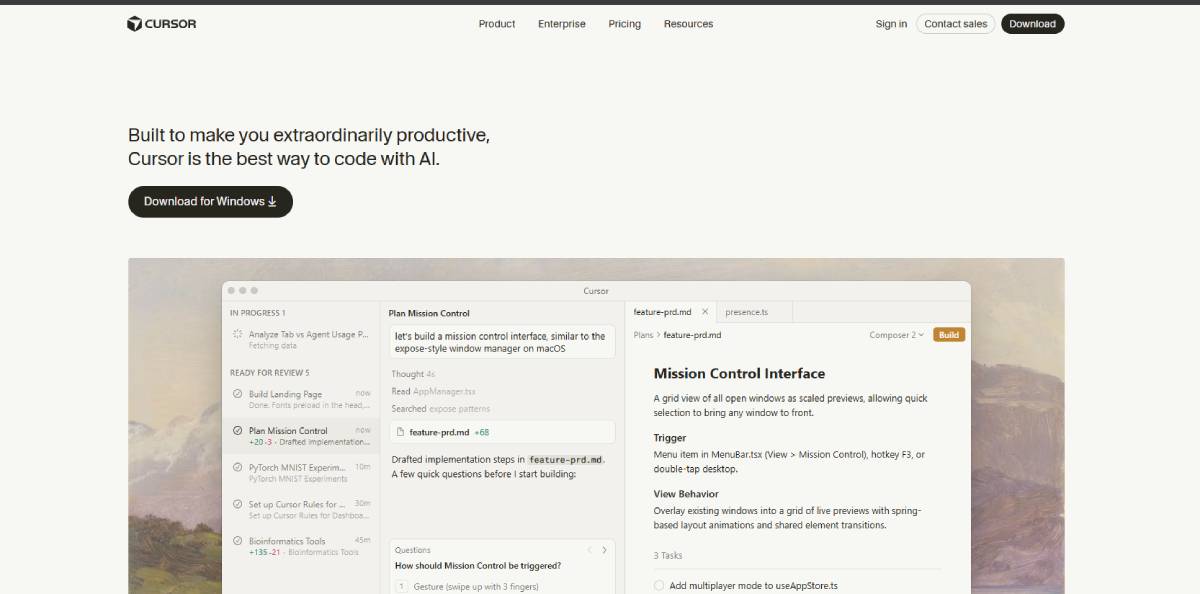Click the mission control prompt text box
The width and height of the screenshot is (1200, 594).
[x=502, y=342]
